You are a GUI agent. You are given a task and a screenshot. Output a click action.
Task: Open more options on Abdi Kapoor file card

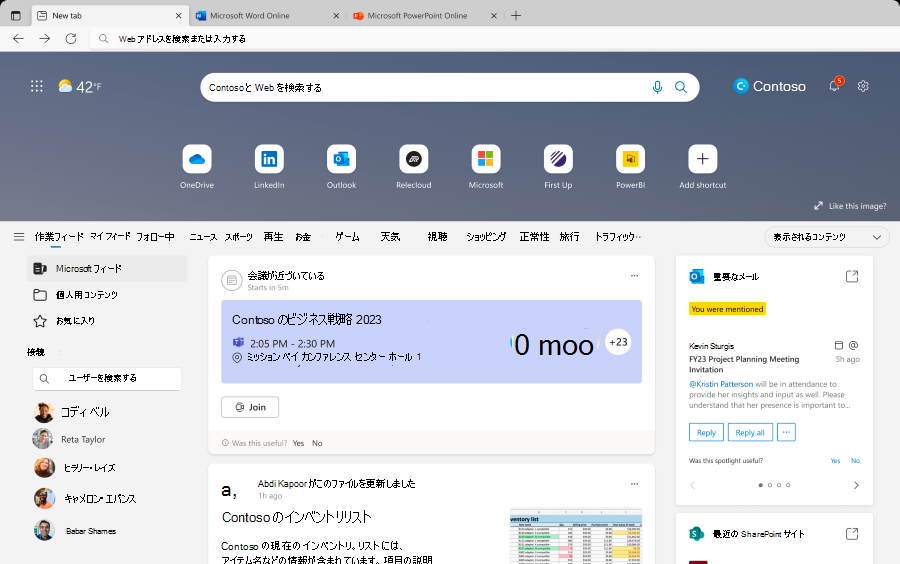click(634, 484)
